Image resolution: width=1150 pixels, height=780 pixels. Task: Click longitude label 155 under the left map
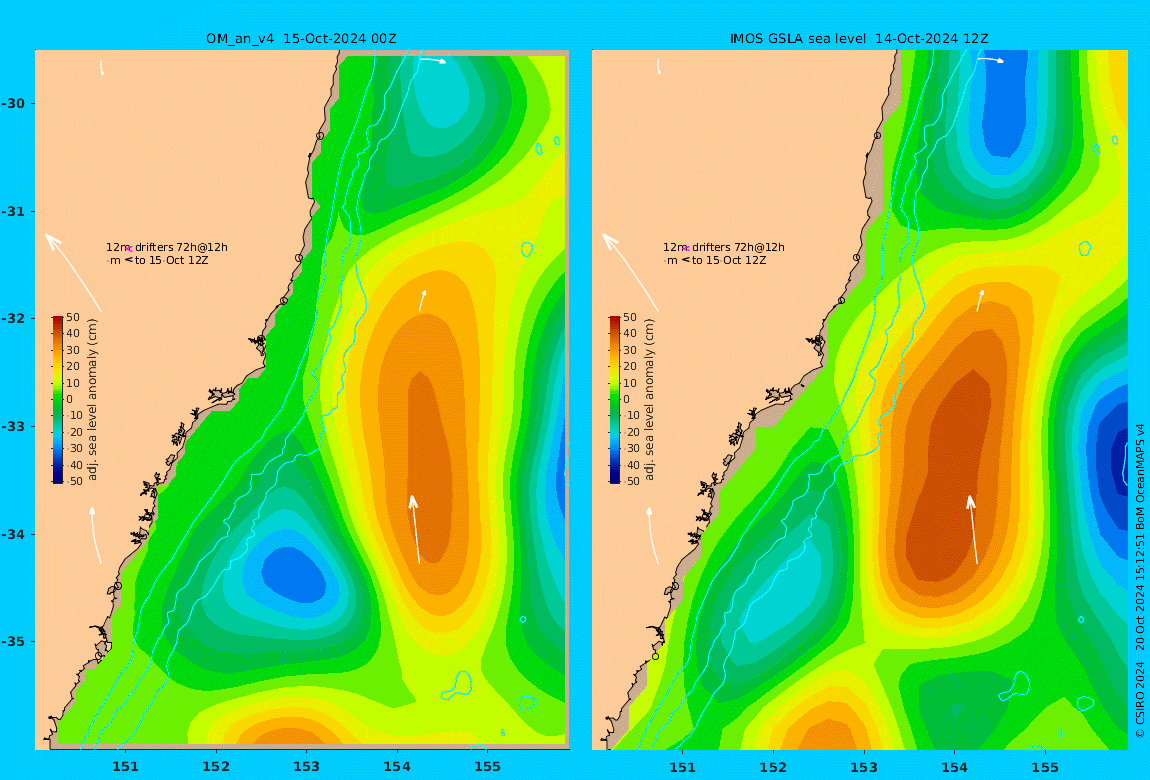coord(487,766)
